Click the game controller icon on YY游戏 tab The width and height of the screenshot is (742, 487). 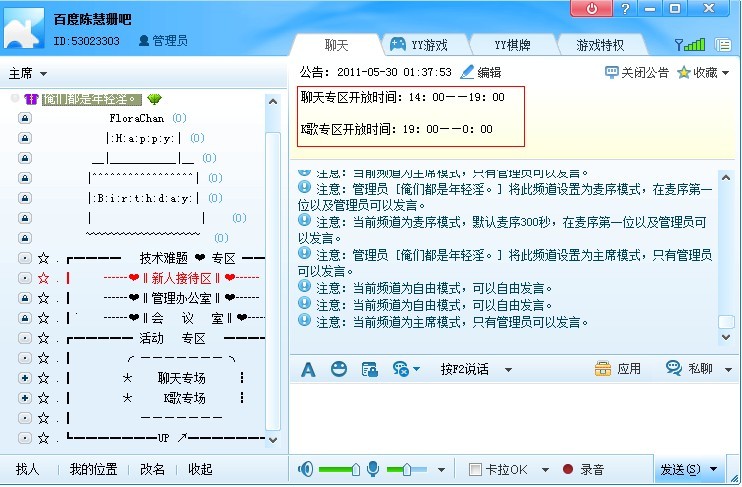398,44
